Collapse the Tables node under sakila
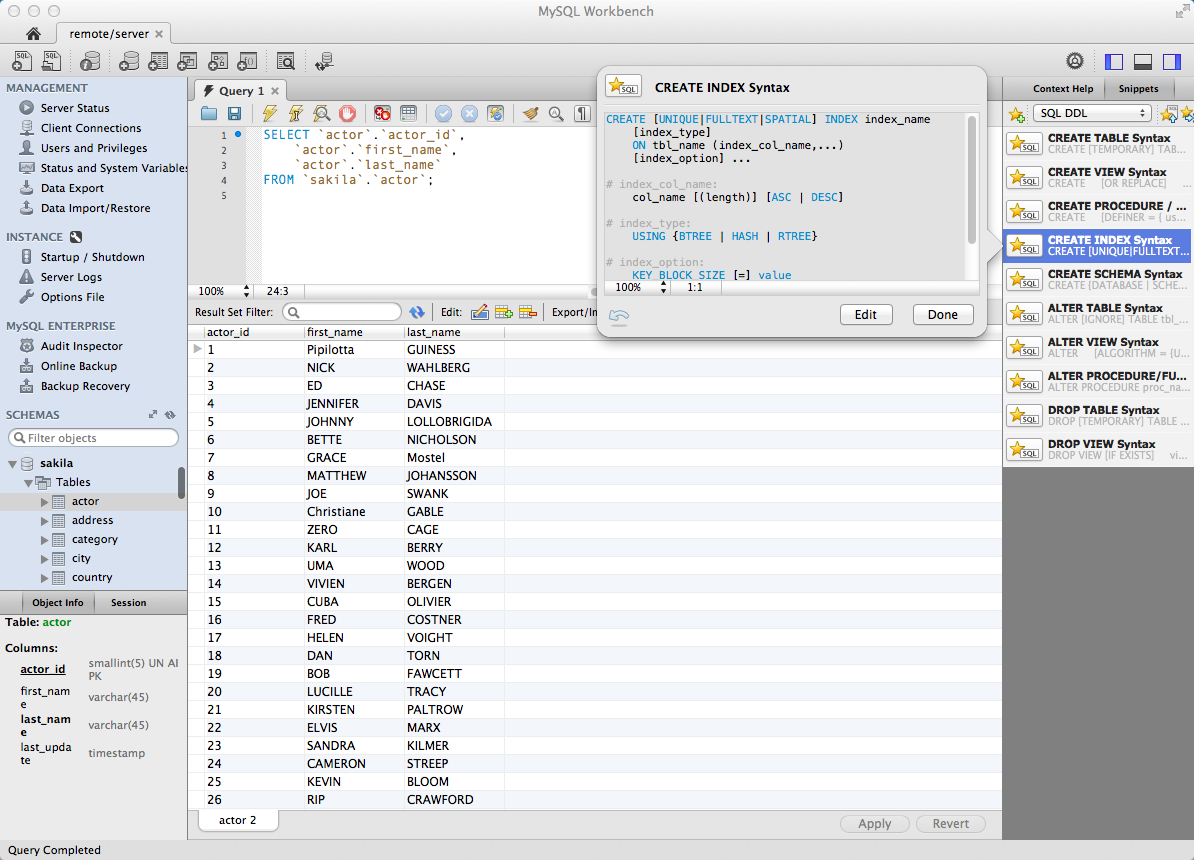Image resolution: width=1194 pixels, height=860 pixels. pos(27,482)
